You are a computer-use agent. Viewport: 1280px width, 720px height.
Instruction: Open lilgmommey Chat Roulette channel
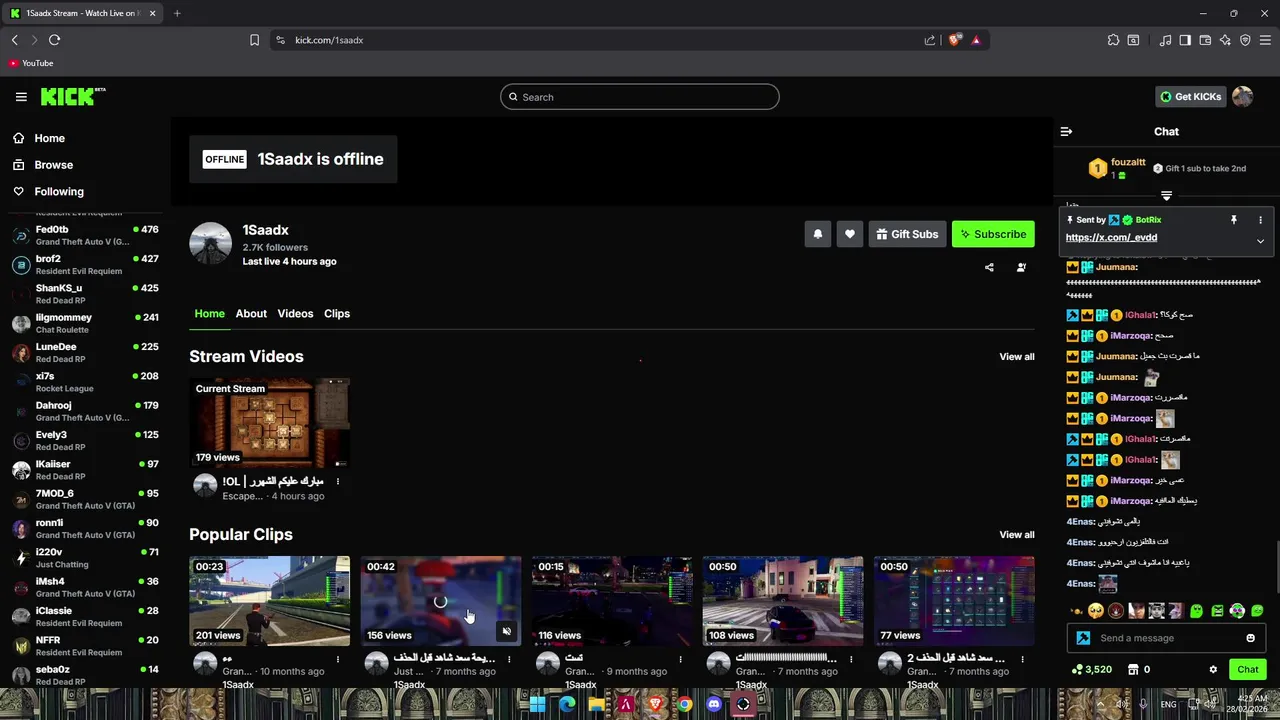point(85,323)
